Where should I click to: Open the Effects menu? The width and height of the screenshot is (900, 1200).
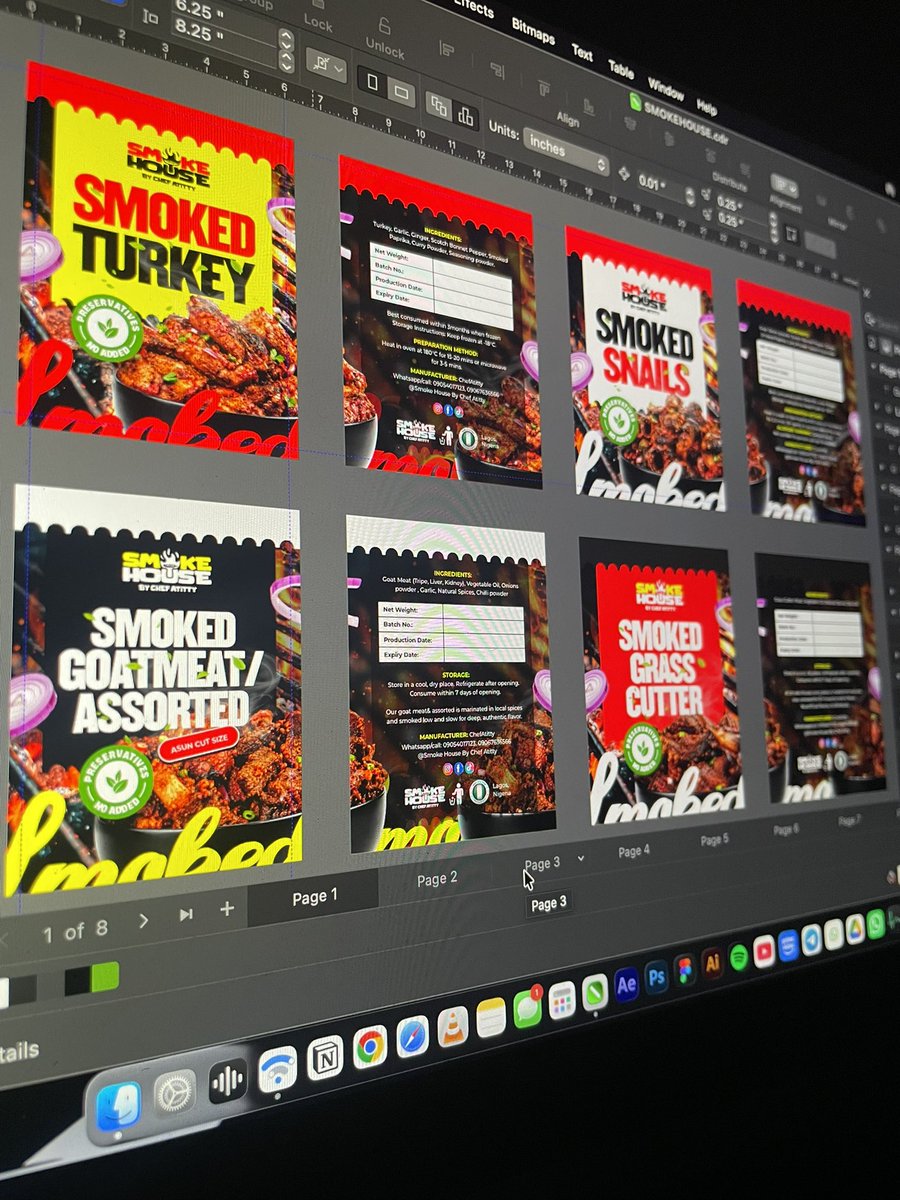(473, 8)
